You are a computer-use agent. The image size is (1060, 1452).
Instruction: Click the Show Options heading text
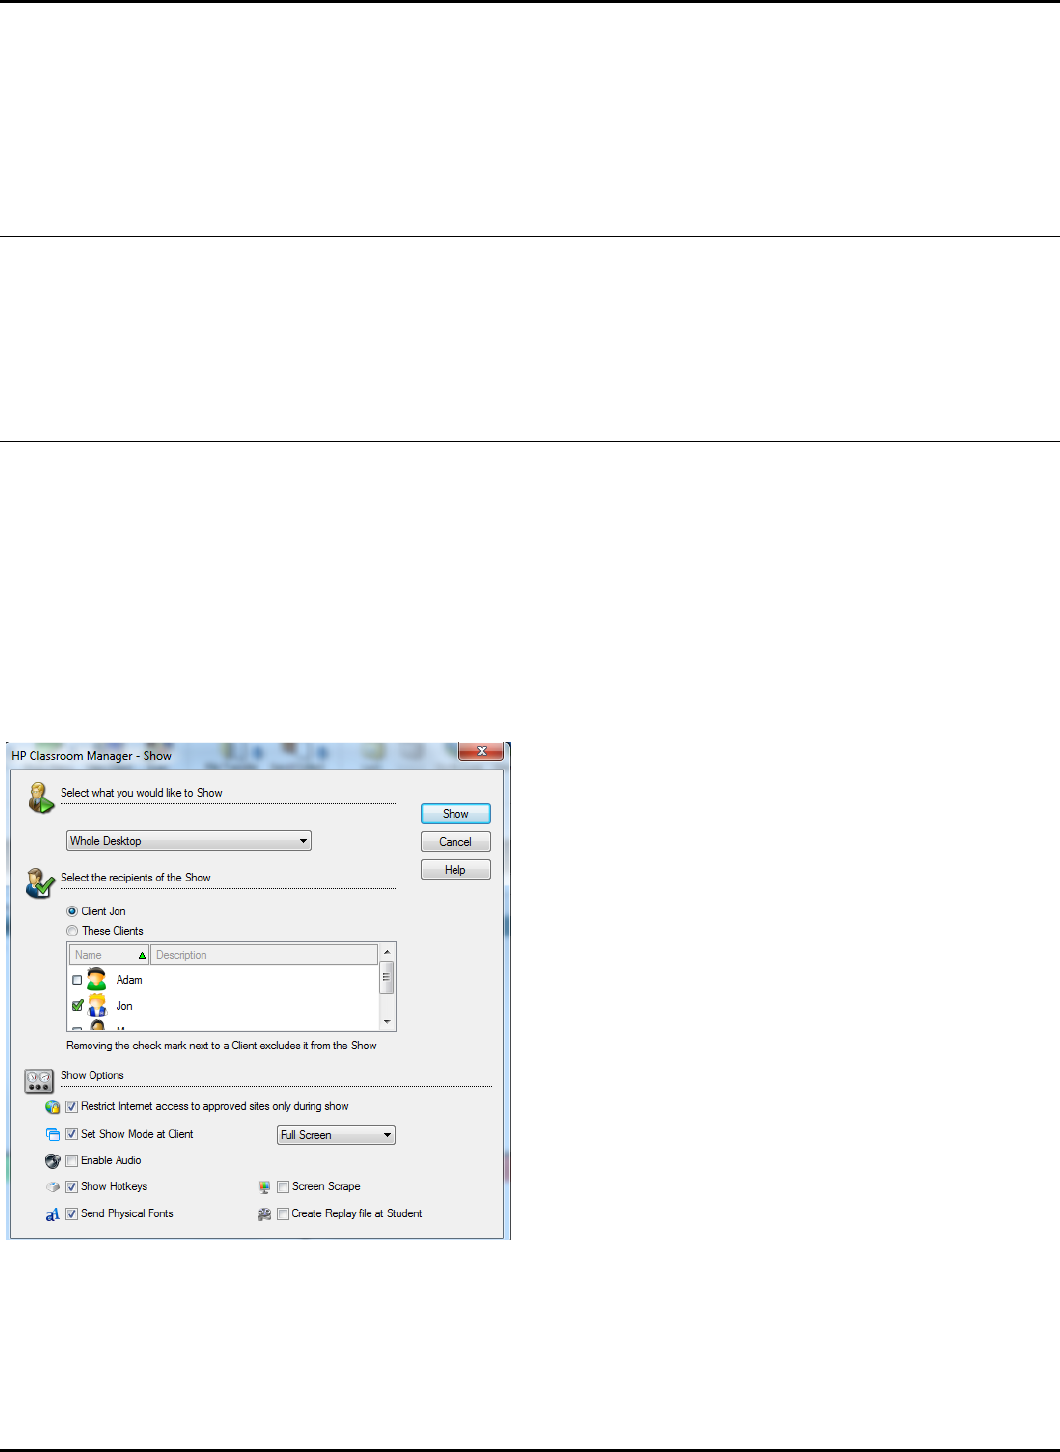[x=92, y=1076]
